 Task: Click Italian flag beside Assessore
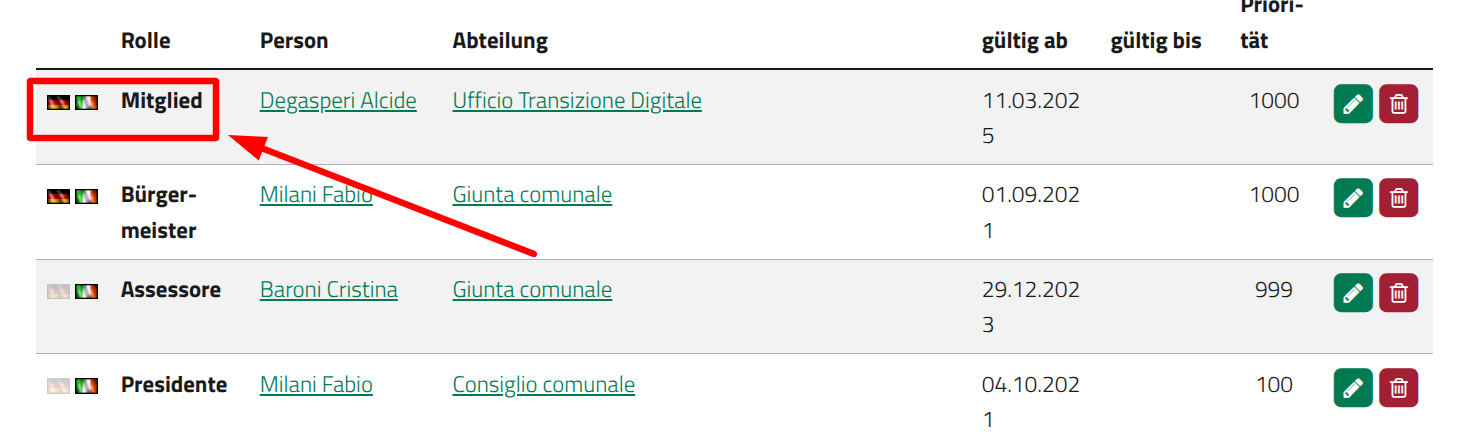(86, 291)
